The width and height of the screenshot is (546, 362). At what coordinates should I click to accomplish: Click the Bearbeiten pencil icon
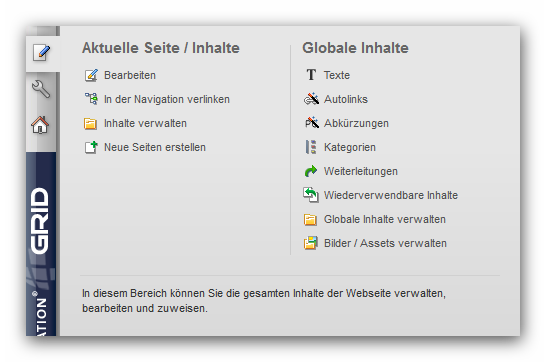[91, 75]
